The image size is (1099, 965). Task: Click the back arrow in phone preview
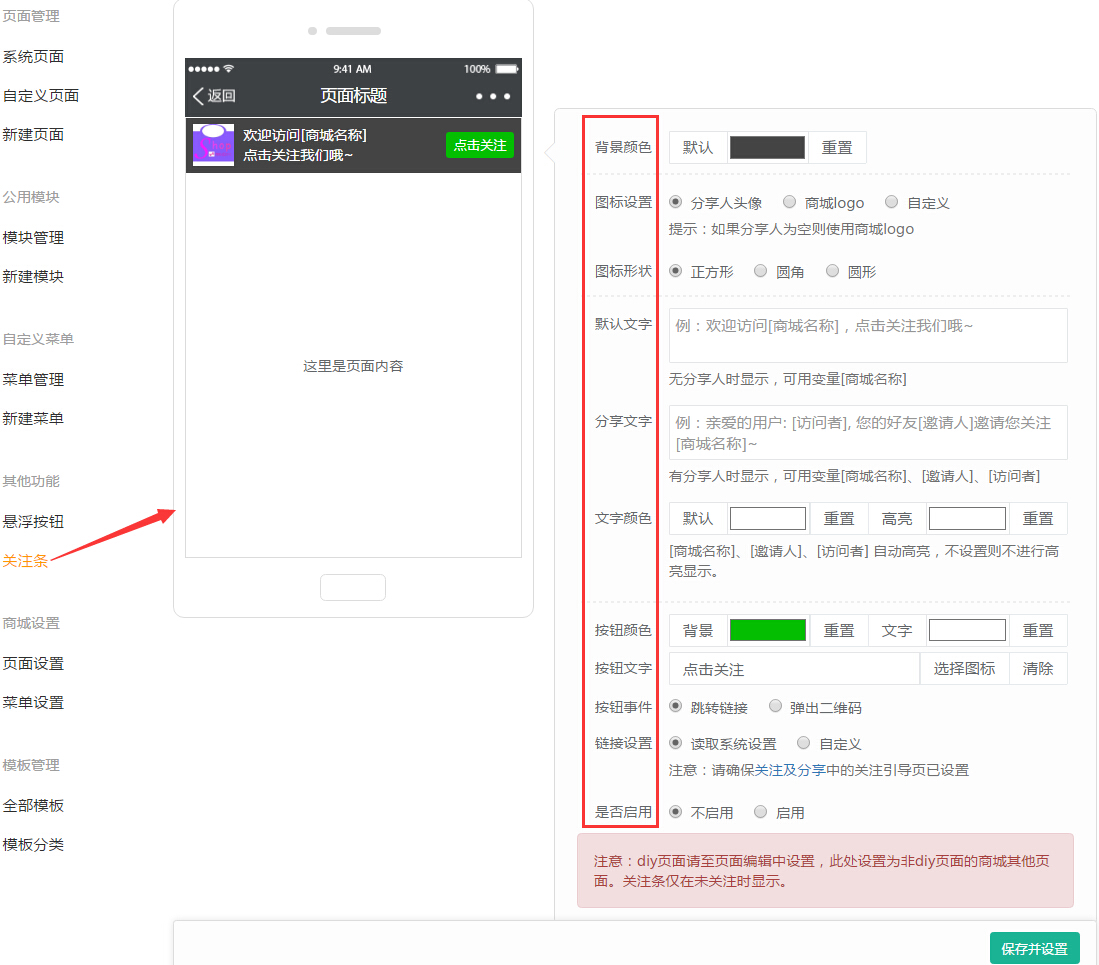[199, 96]
